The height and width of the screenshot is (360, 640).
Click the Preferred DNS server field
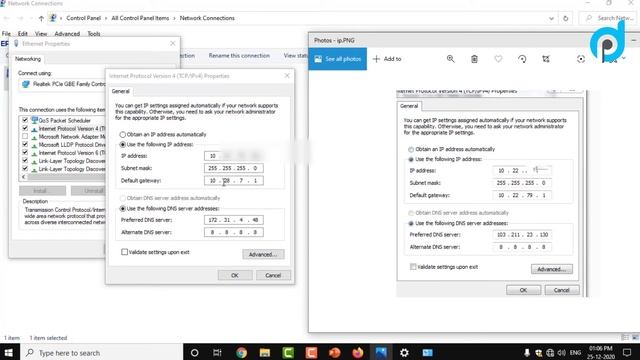[x=233, y=220]
